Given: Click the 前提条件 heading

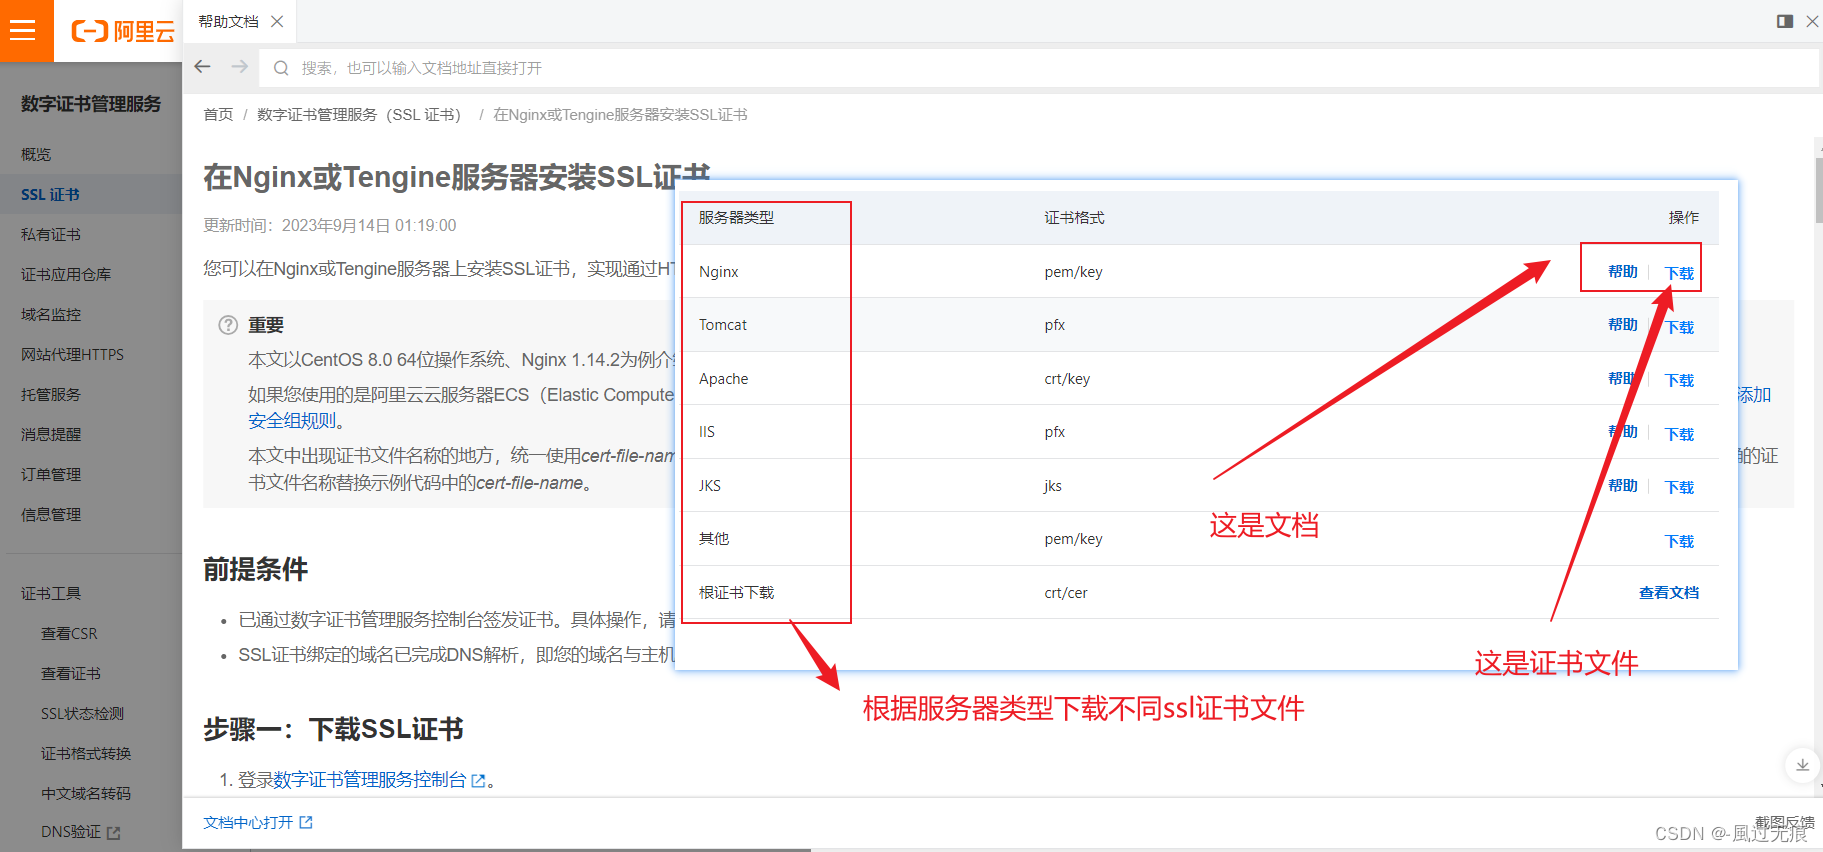Looking at the screenshot, I should click(x=255, y=569).
